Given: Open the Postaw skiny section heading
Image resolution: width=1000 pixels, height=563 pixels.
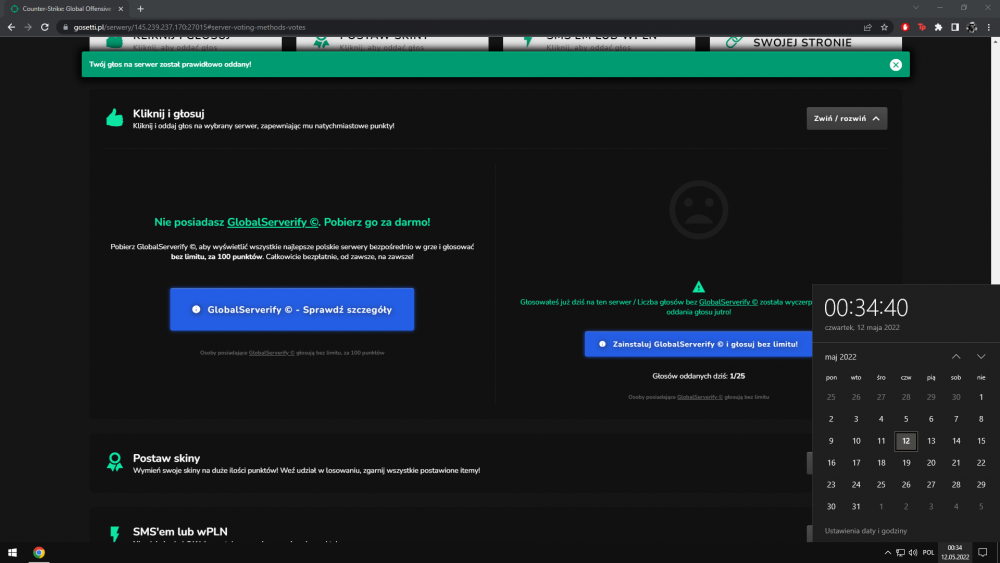Looking at the screenshot, I should (x=166, y=458).
